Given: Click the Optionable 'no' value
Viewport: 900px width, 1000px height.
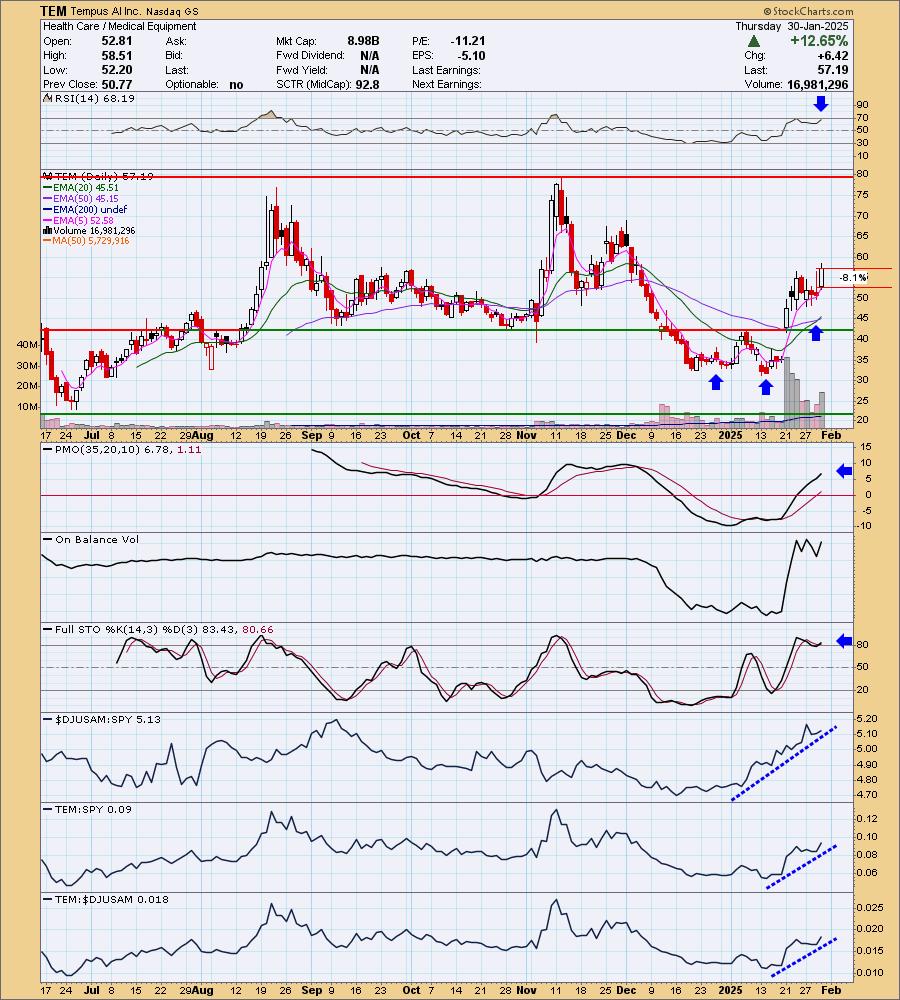Looking at the screenshot, I should (x=236, y=85).
